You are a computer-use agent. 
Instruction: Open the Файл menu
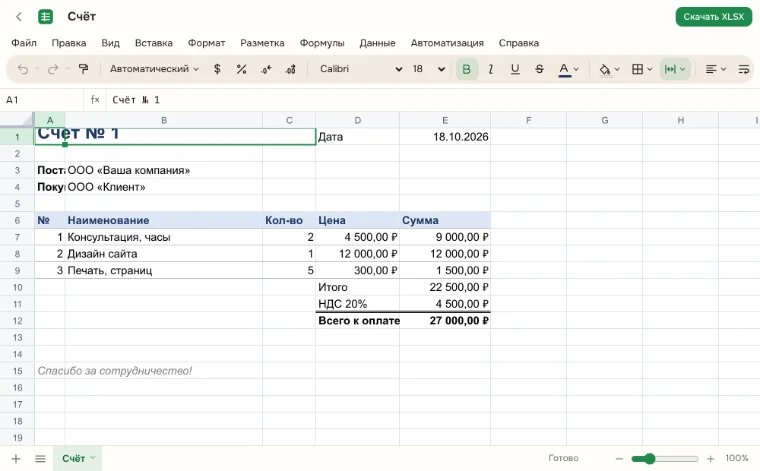24,43
